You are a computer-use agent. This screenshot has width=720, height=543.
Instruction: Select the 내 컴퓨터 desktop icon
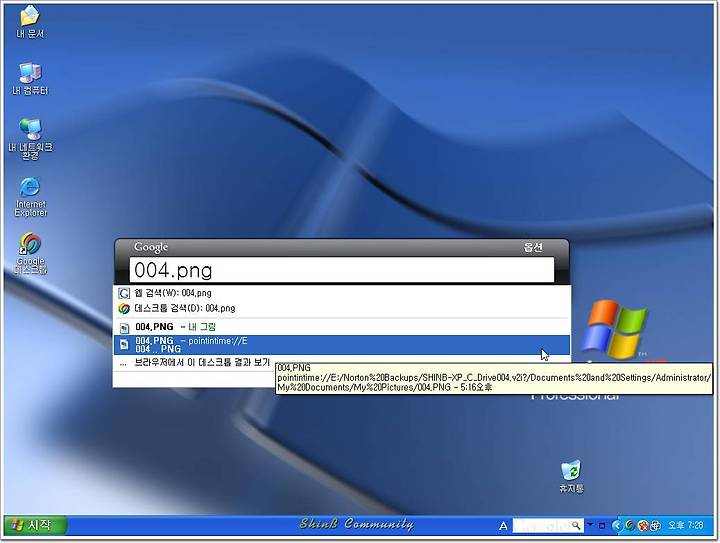tap(30, 79)
